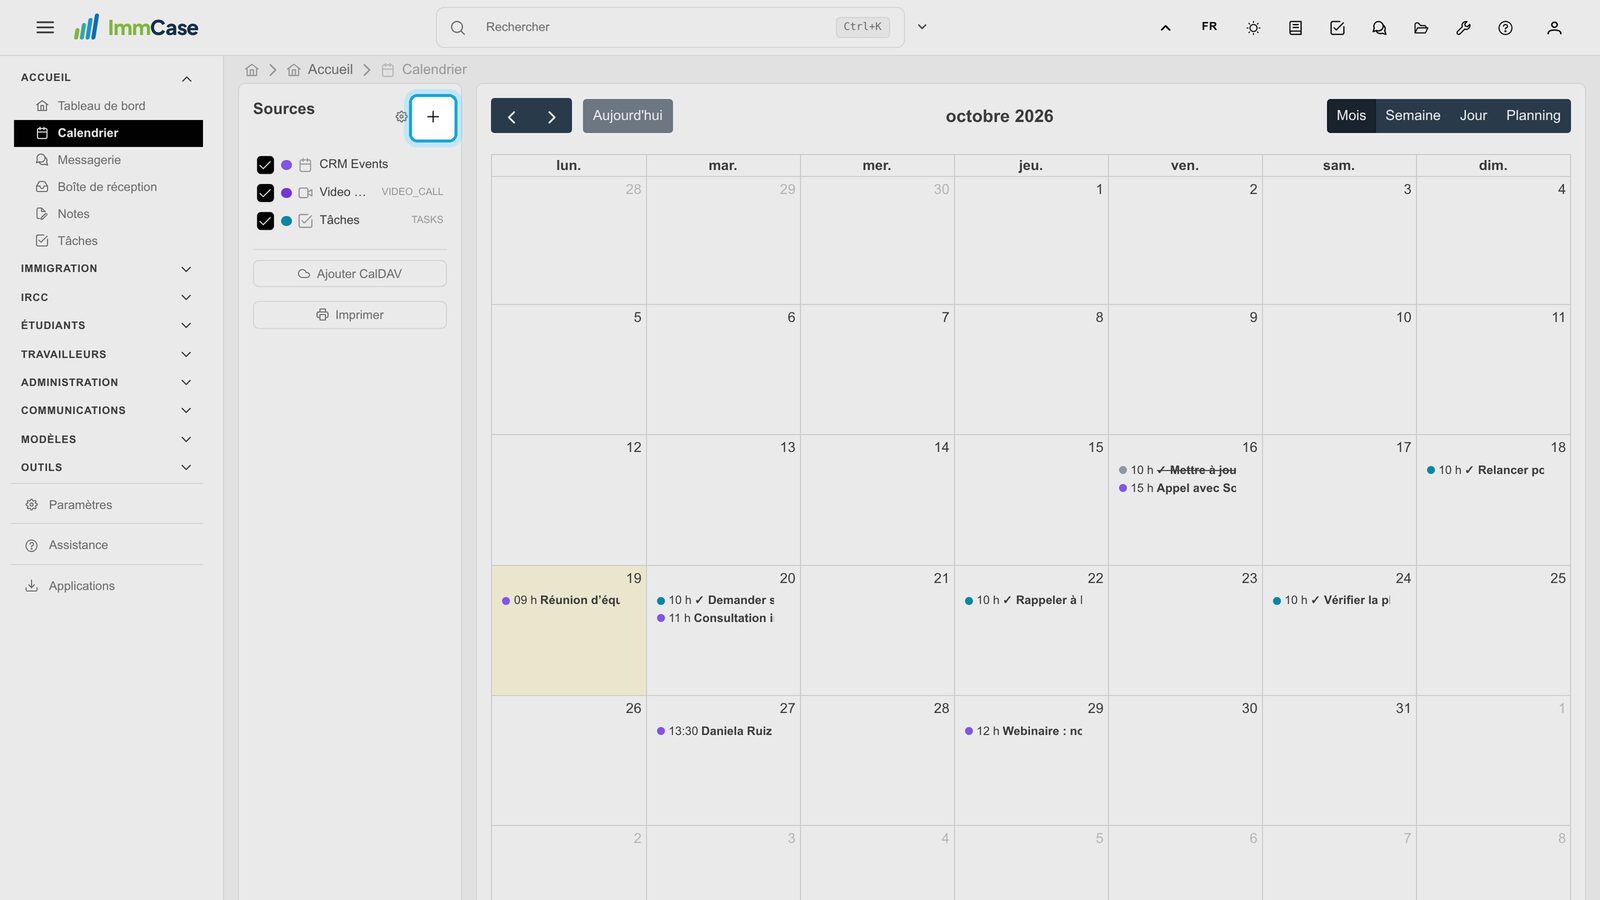The height and width of the screenshot is (900, 1600).
Task: Open the hamburger menu icon
Action: (45, 28)
